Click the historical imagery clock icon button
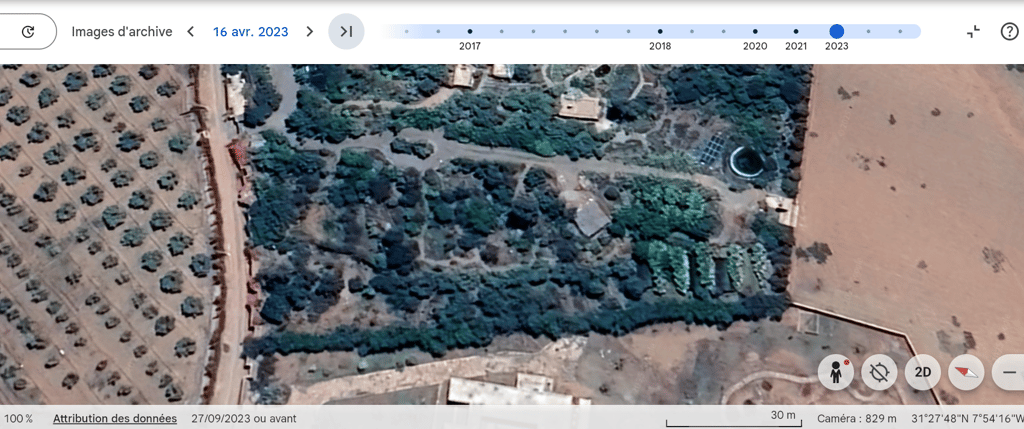This screenshot has height=429, width=1024. [27, 31]
